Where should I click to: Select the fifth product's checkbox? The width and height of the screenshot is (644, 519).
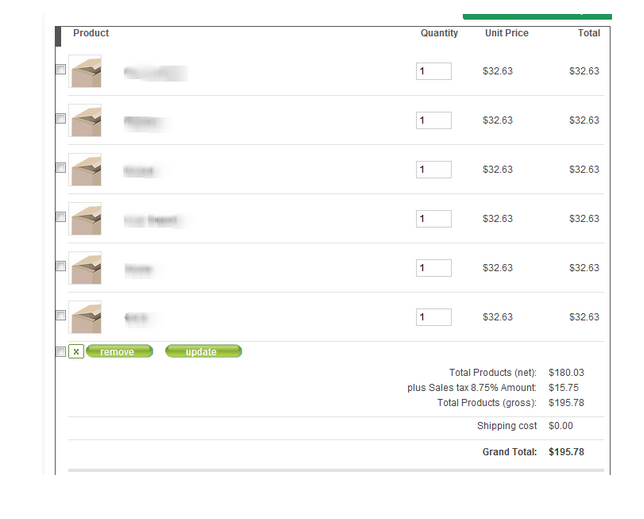pos(61,267)
